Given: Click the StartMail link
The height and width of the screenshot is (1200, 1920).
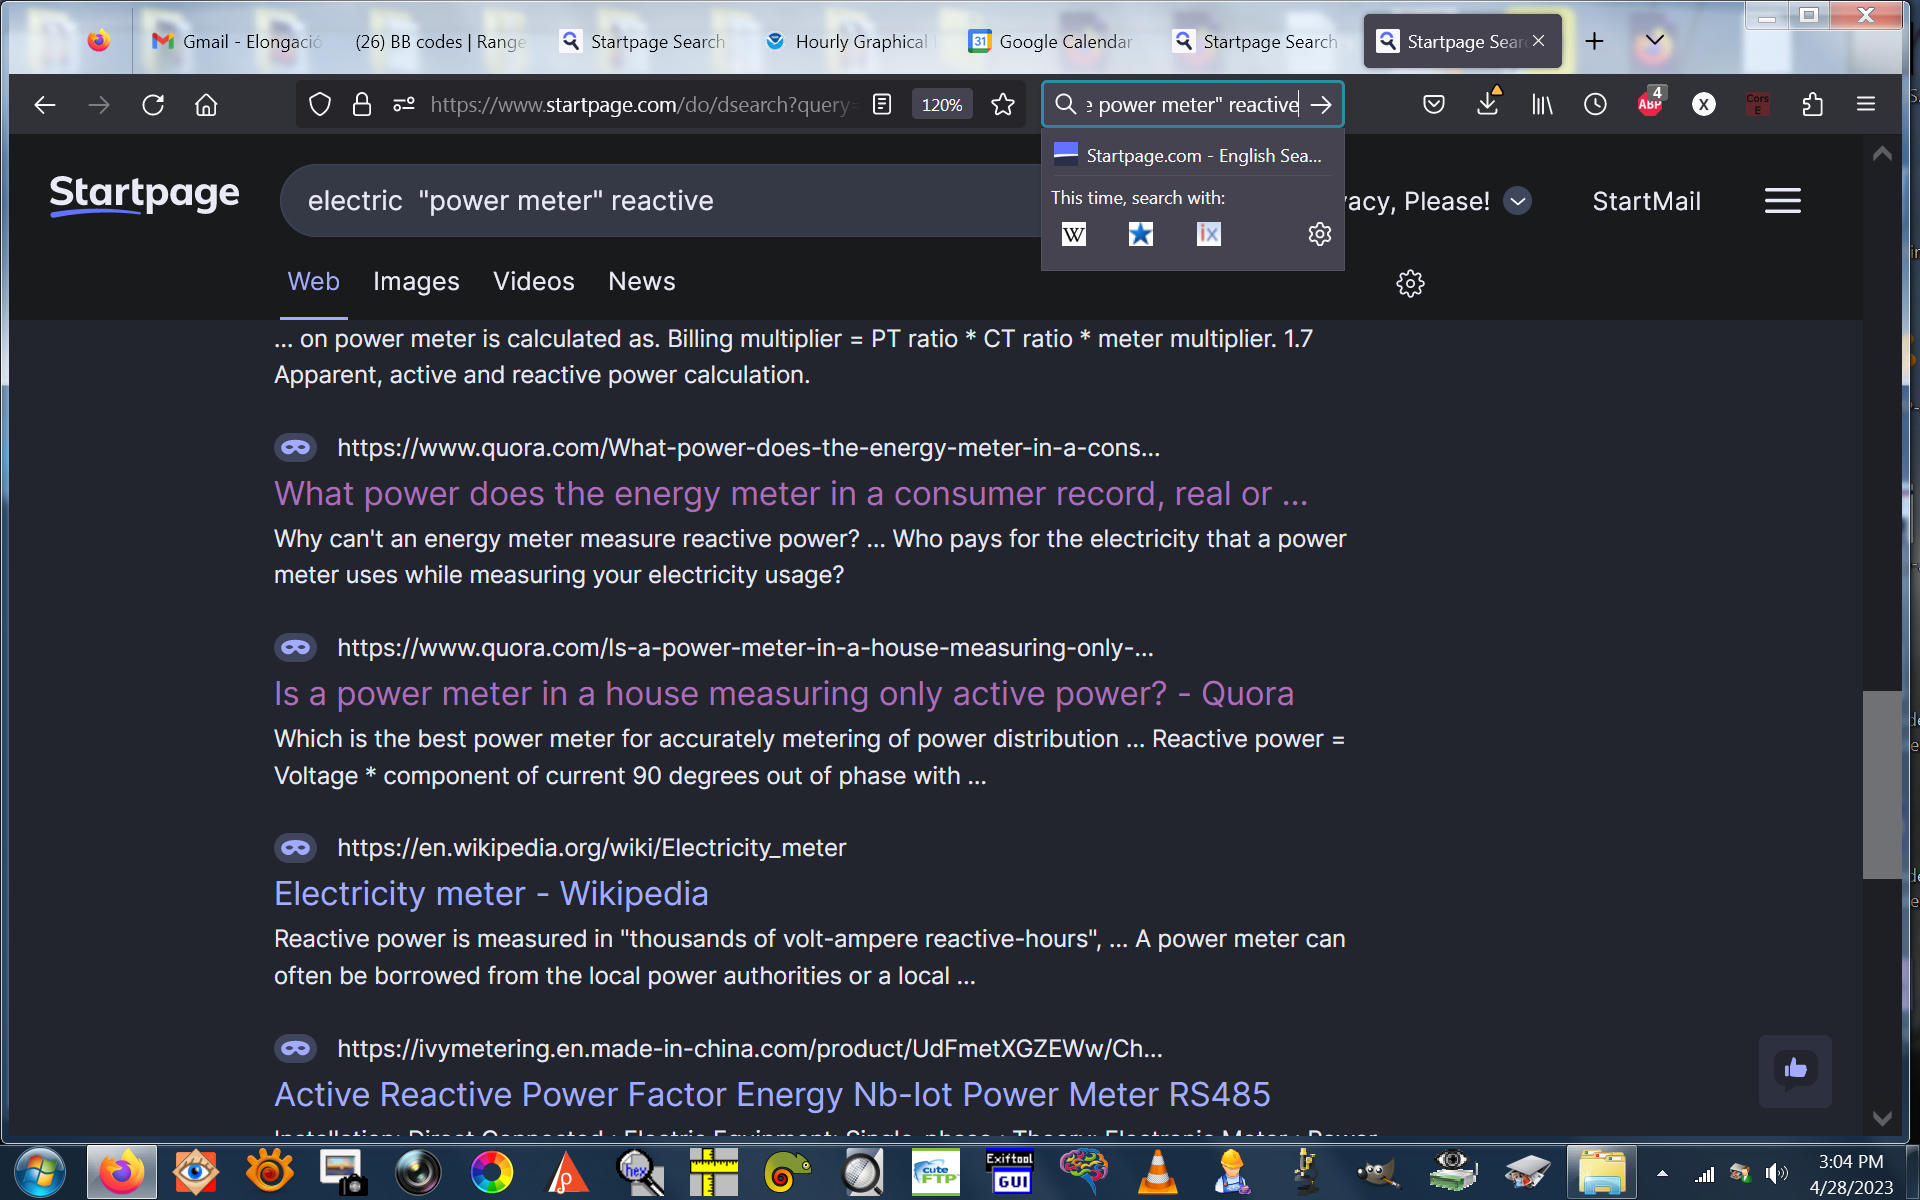Looking at the screenshot, I should tap(1646, 201).
